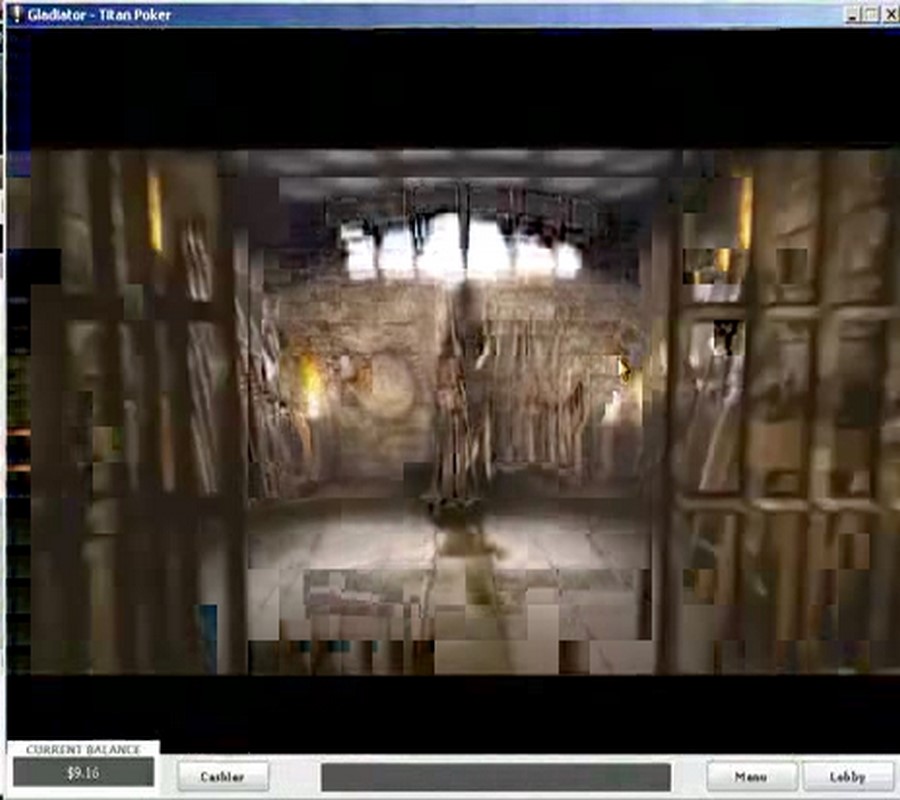900x800 pixels.
Task: Click the yellow arrow on right wall
Action: pyautogui.click(x=626, y=370)
